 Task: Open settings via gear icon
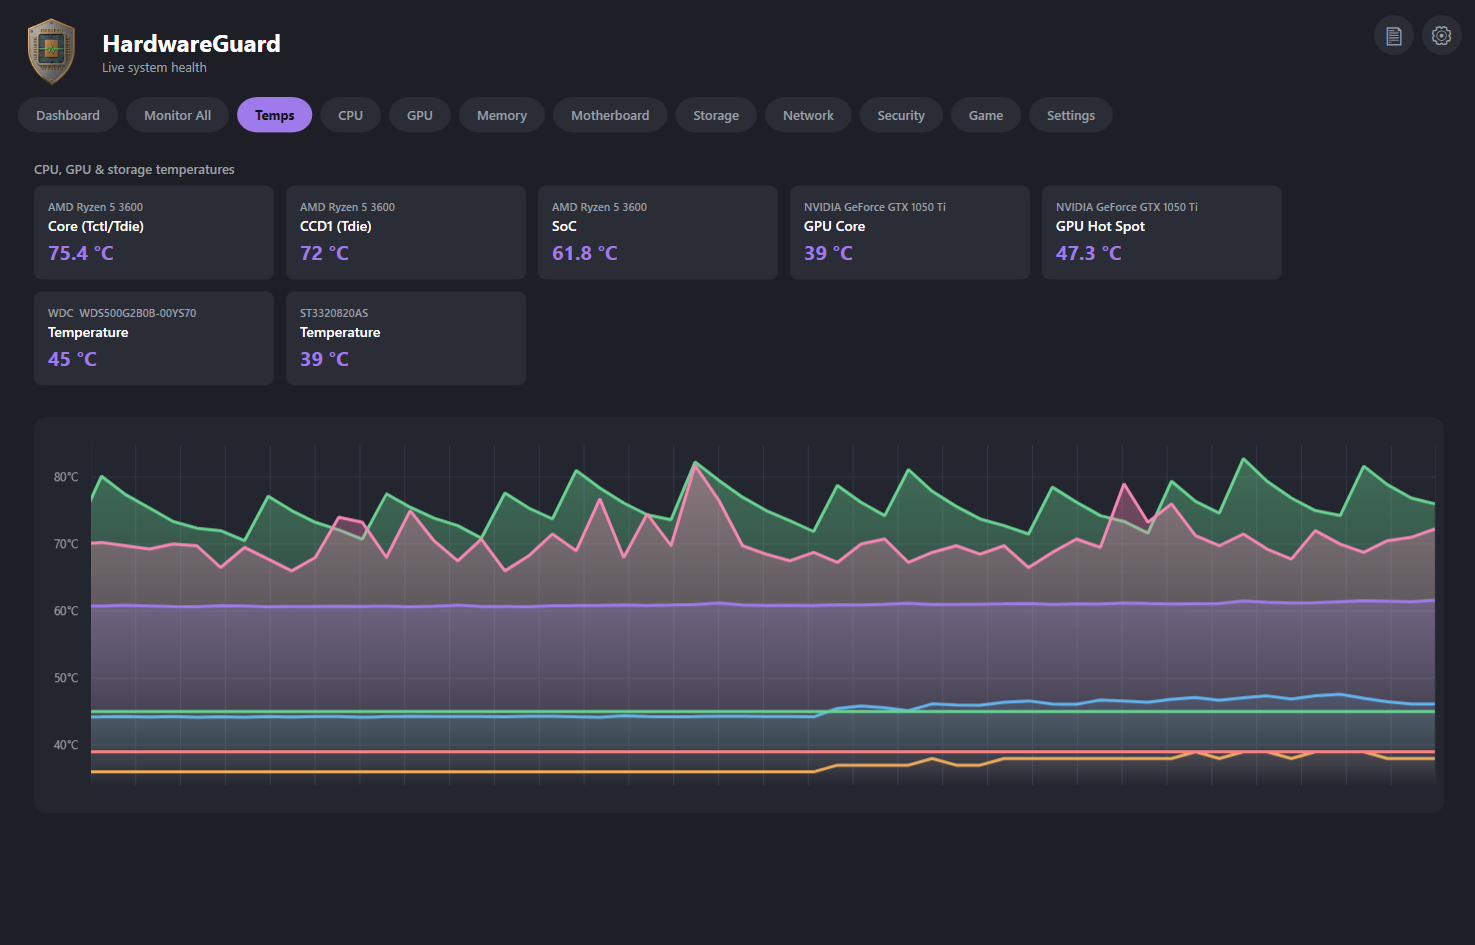pos(1442,36)
